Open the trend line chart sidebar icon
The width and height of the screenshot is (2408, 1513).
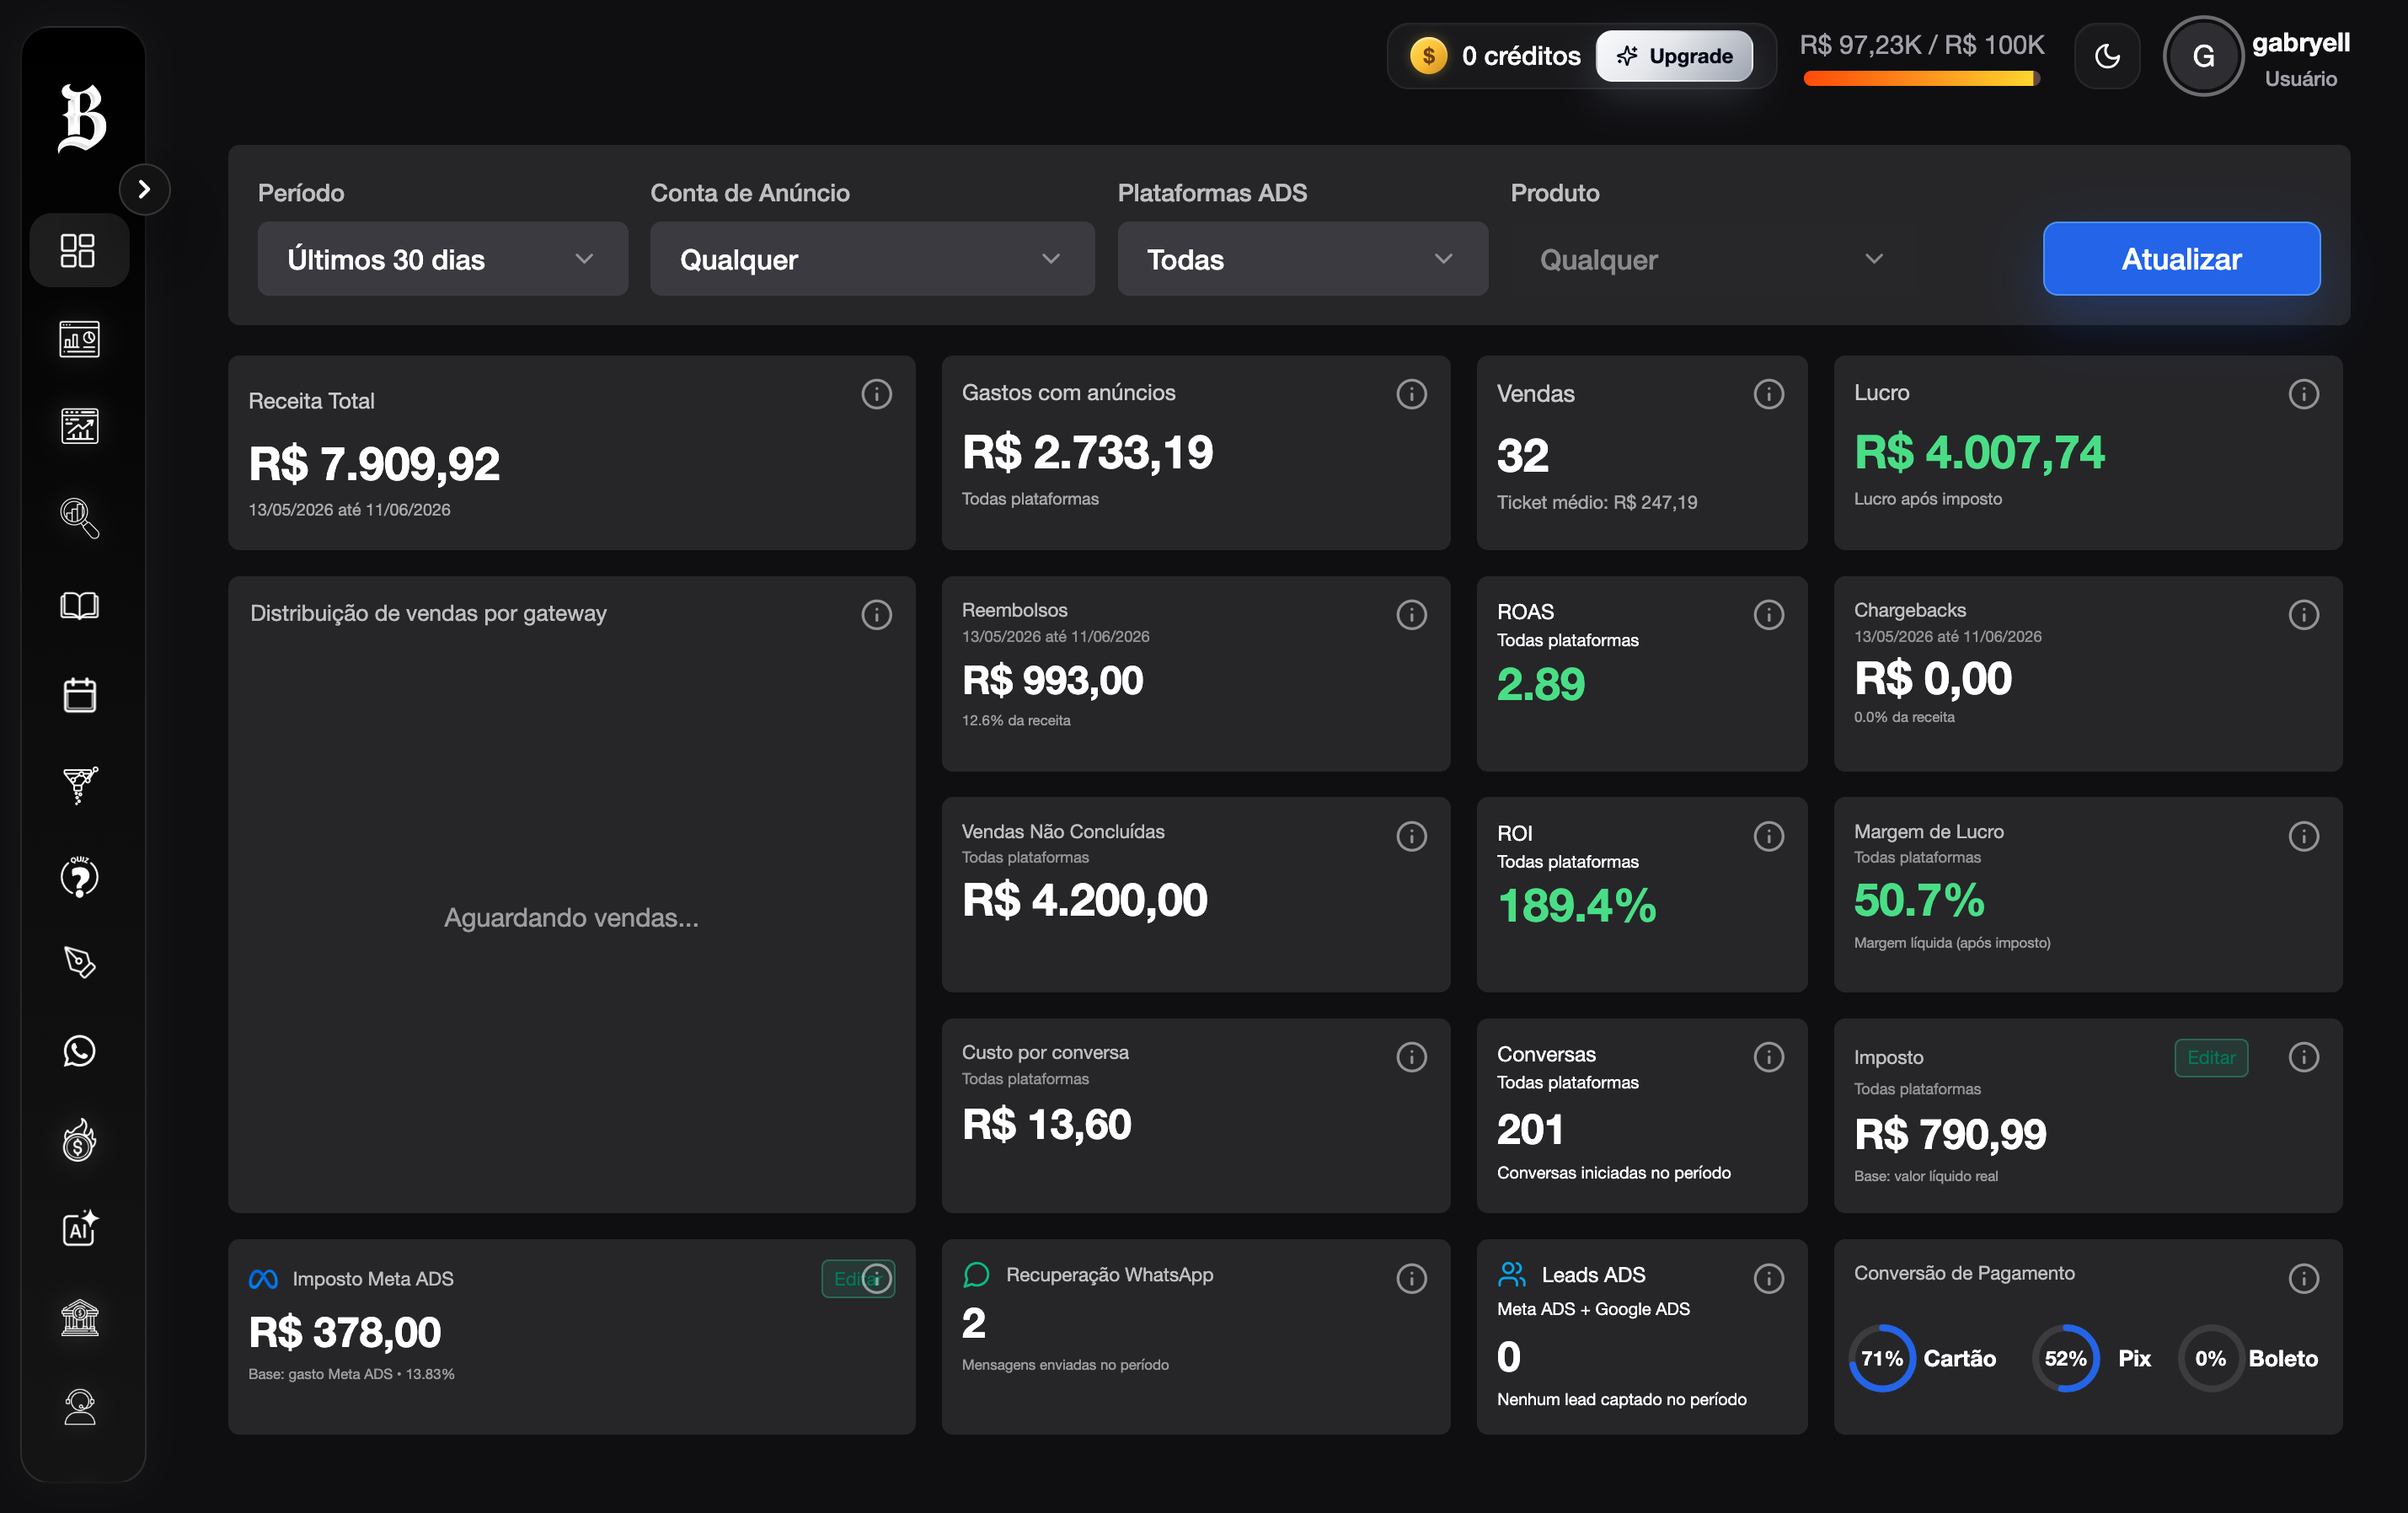[79, 427]
